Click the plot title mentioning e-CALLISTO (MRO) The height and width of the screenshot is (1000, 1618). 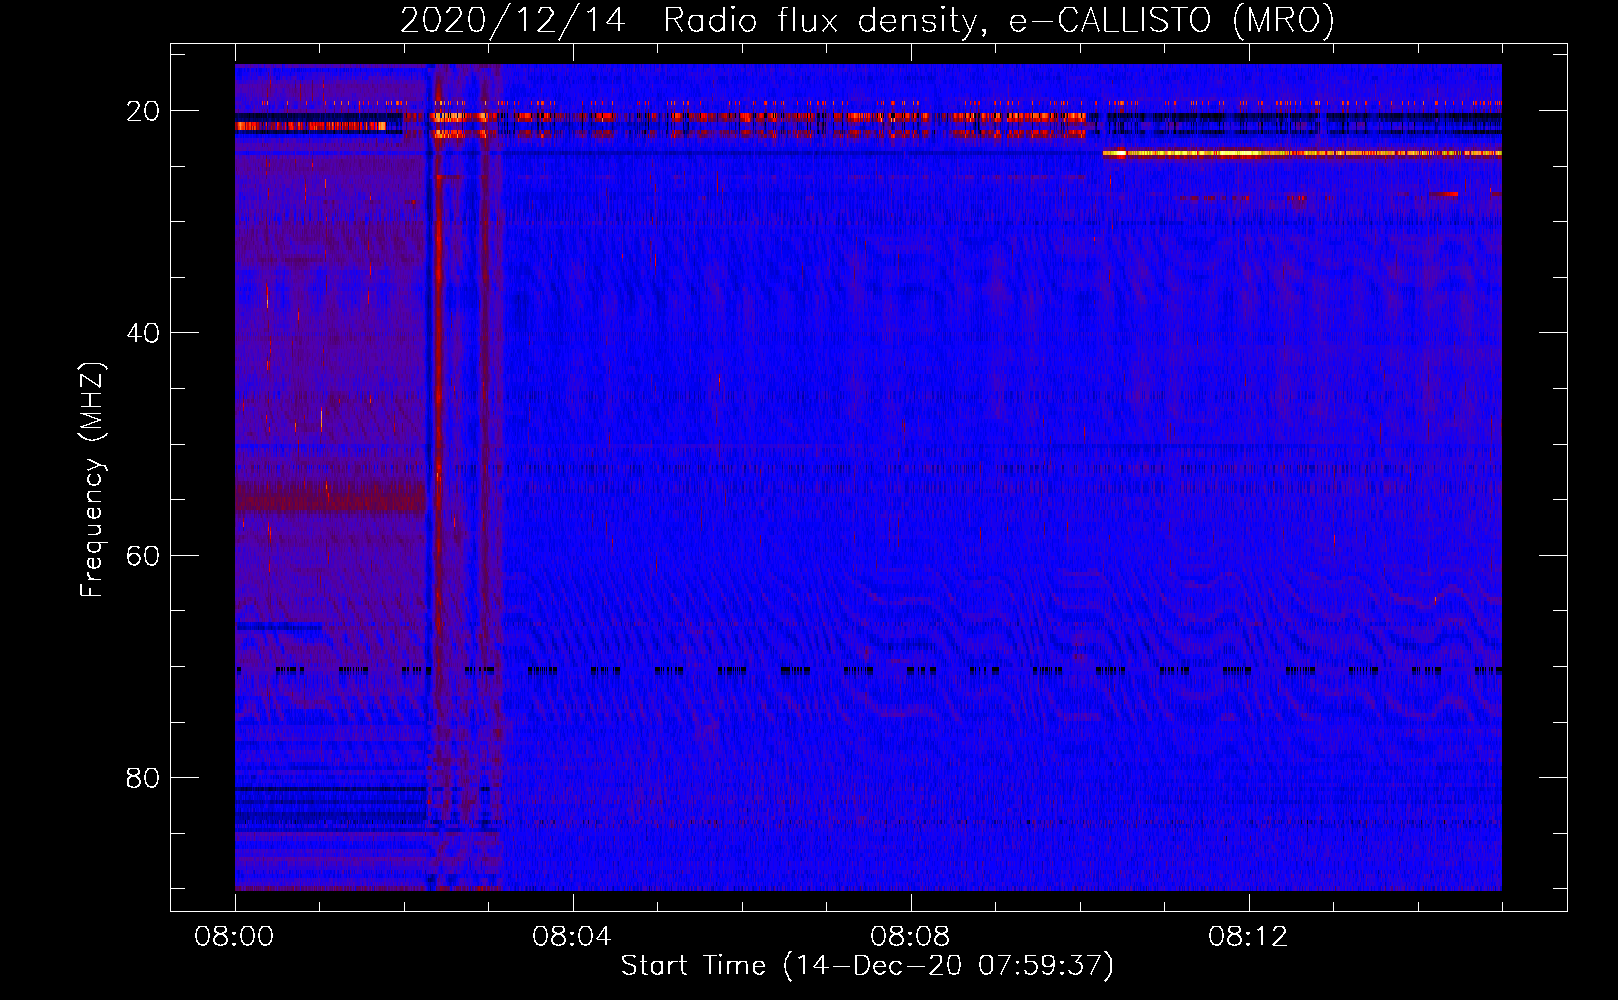tap(867, 21)
